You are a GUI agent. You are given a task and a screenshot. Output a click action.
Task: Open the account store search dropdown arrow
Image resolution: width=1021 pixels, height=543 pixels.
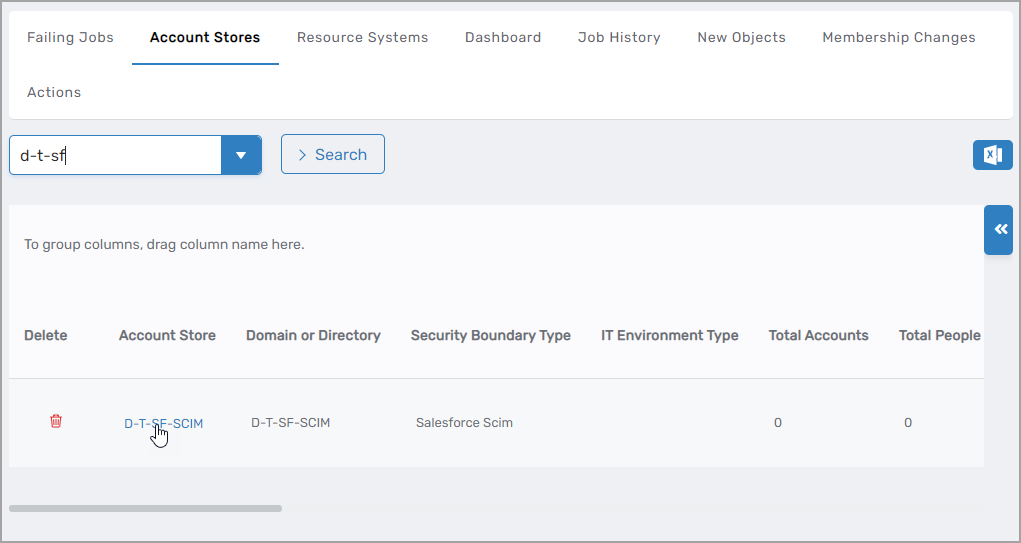pos(241,156)
